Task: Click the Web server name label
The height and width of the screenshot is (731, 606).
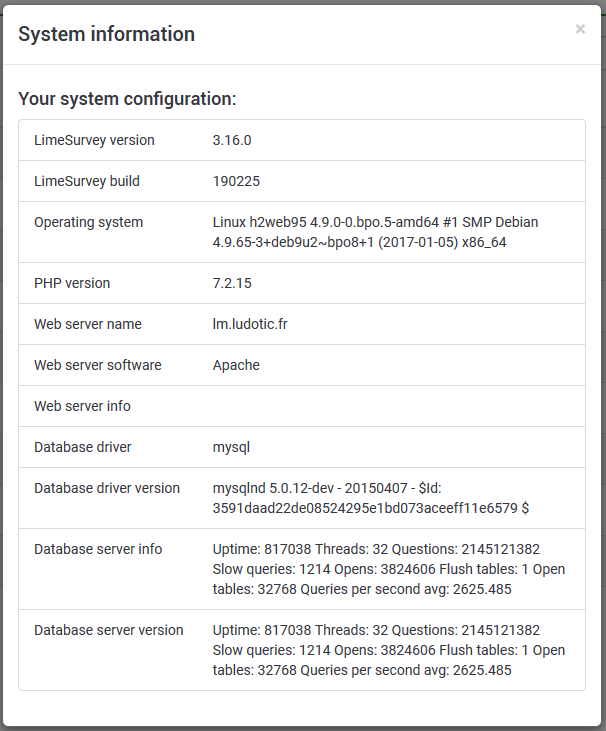Action: (x=88, y=324)
